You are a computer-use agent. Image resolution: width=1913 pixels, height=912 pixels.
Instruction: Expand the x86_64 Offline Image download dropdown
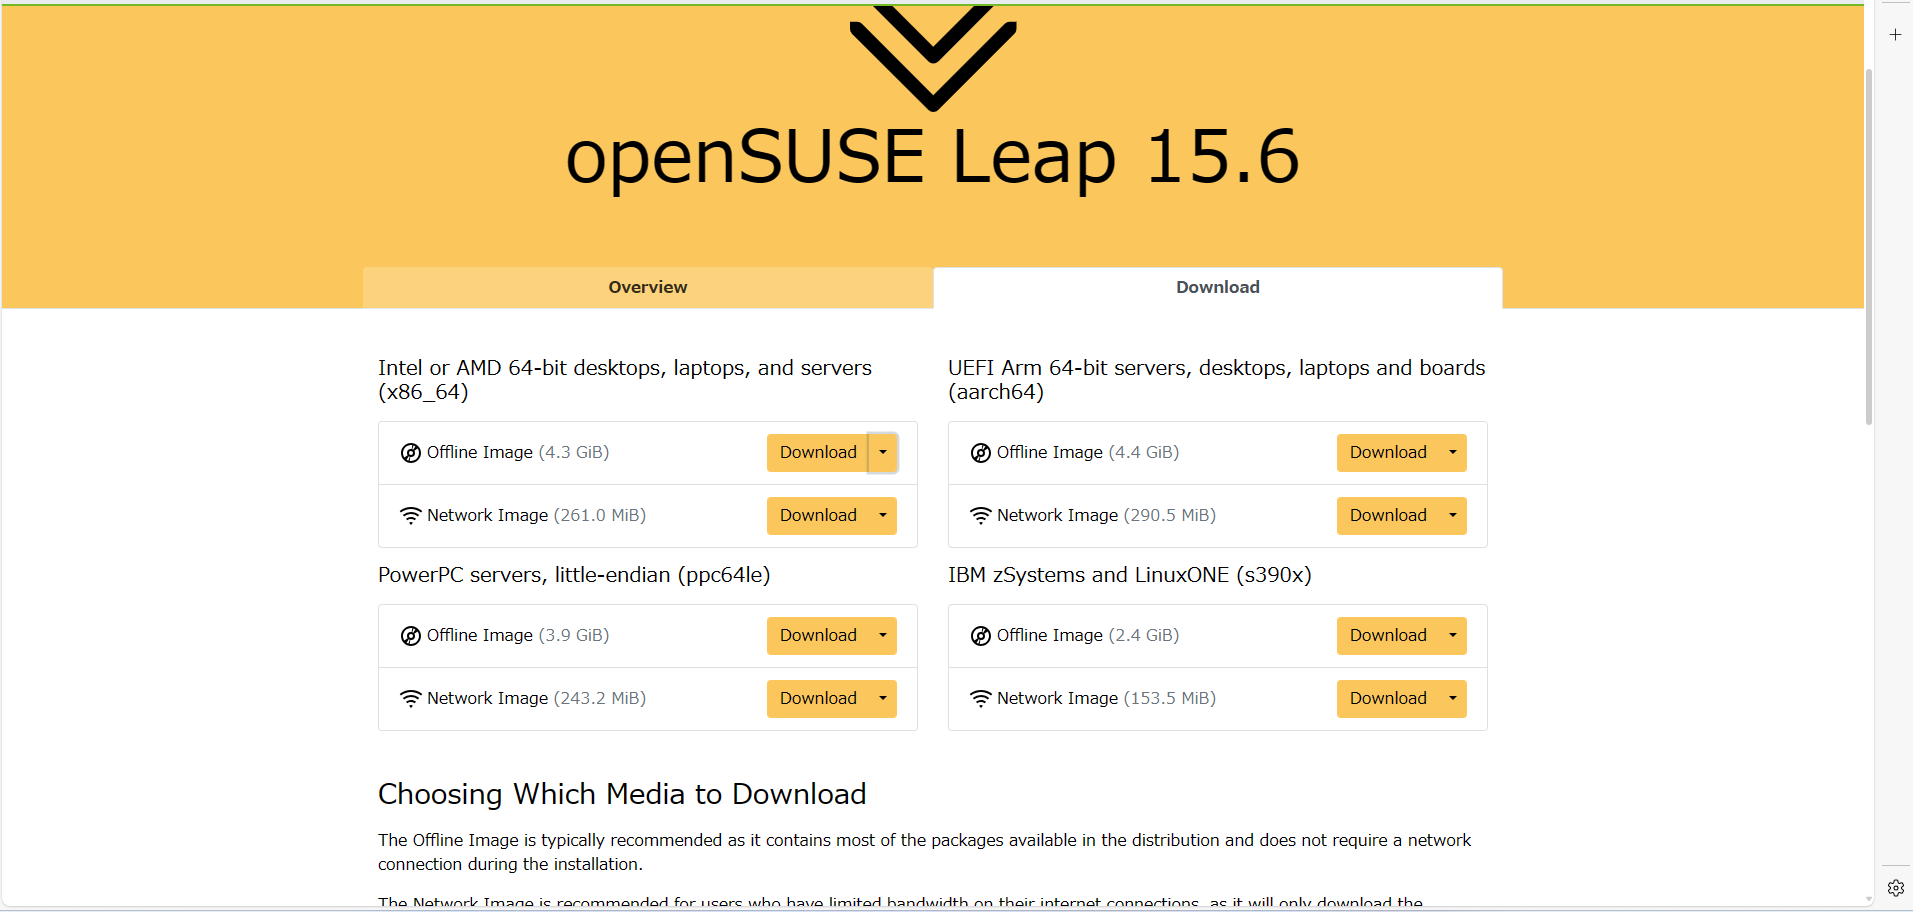click(x=882, y=452)
